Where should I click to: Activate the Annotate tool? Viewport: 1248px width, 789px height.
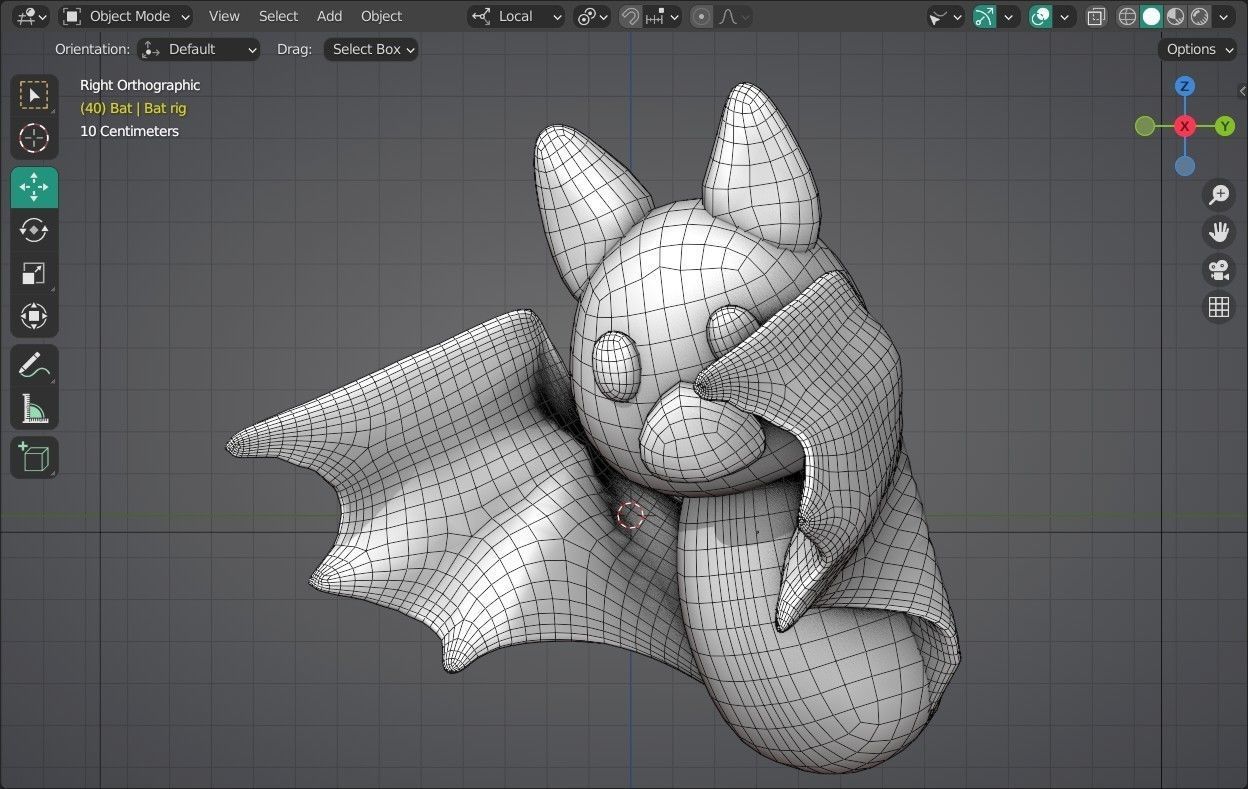tap(34, 365)
